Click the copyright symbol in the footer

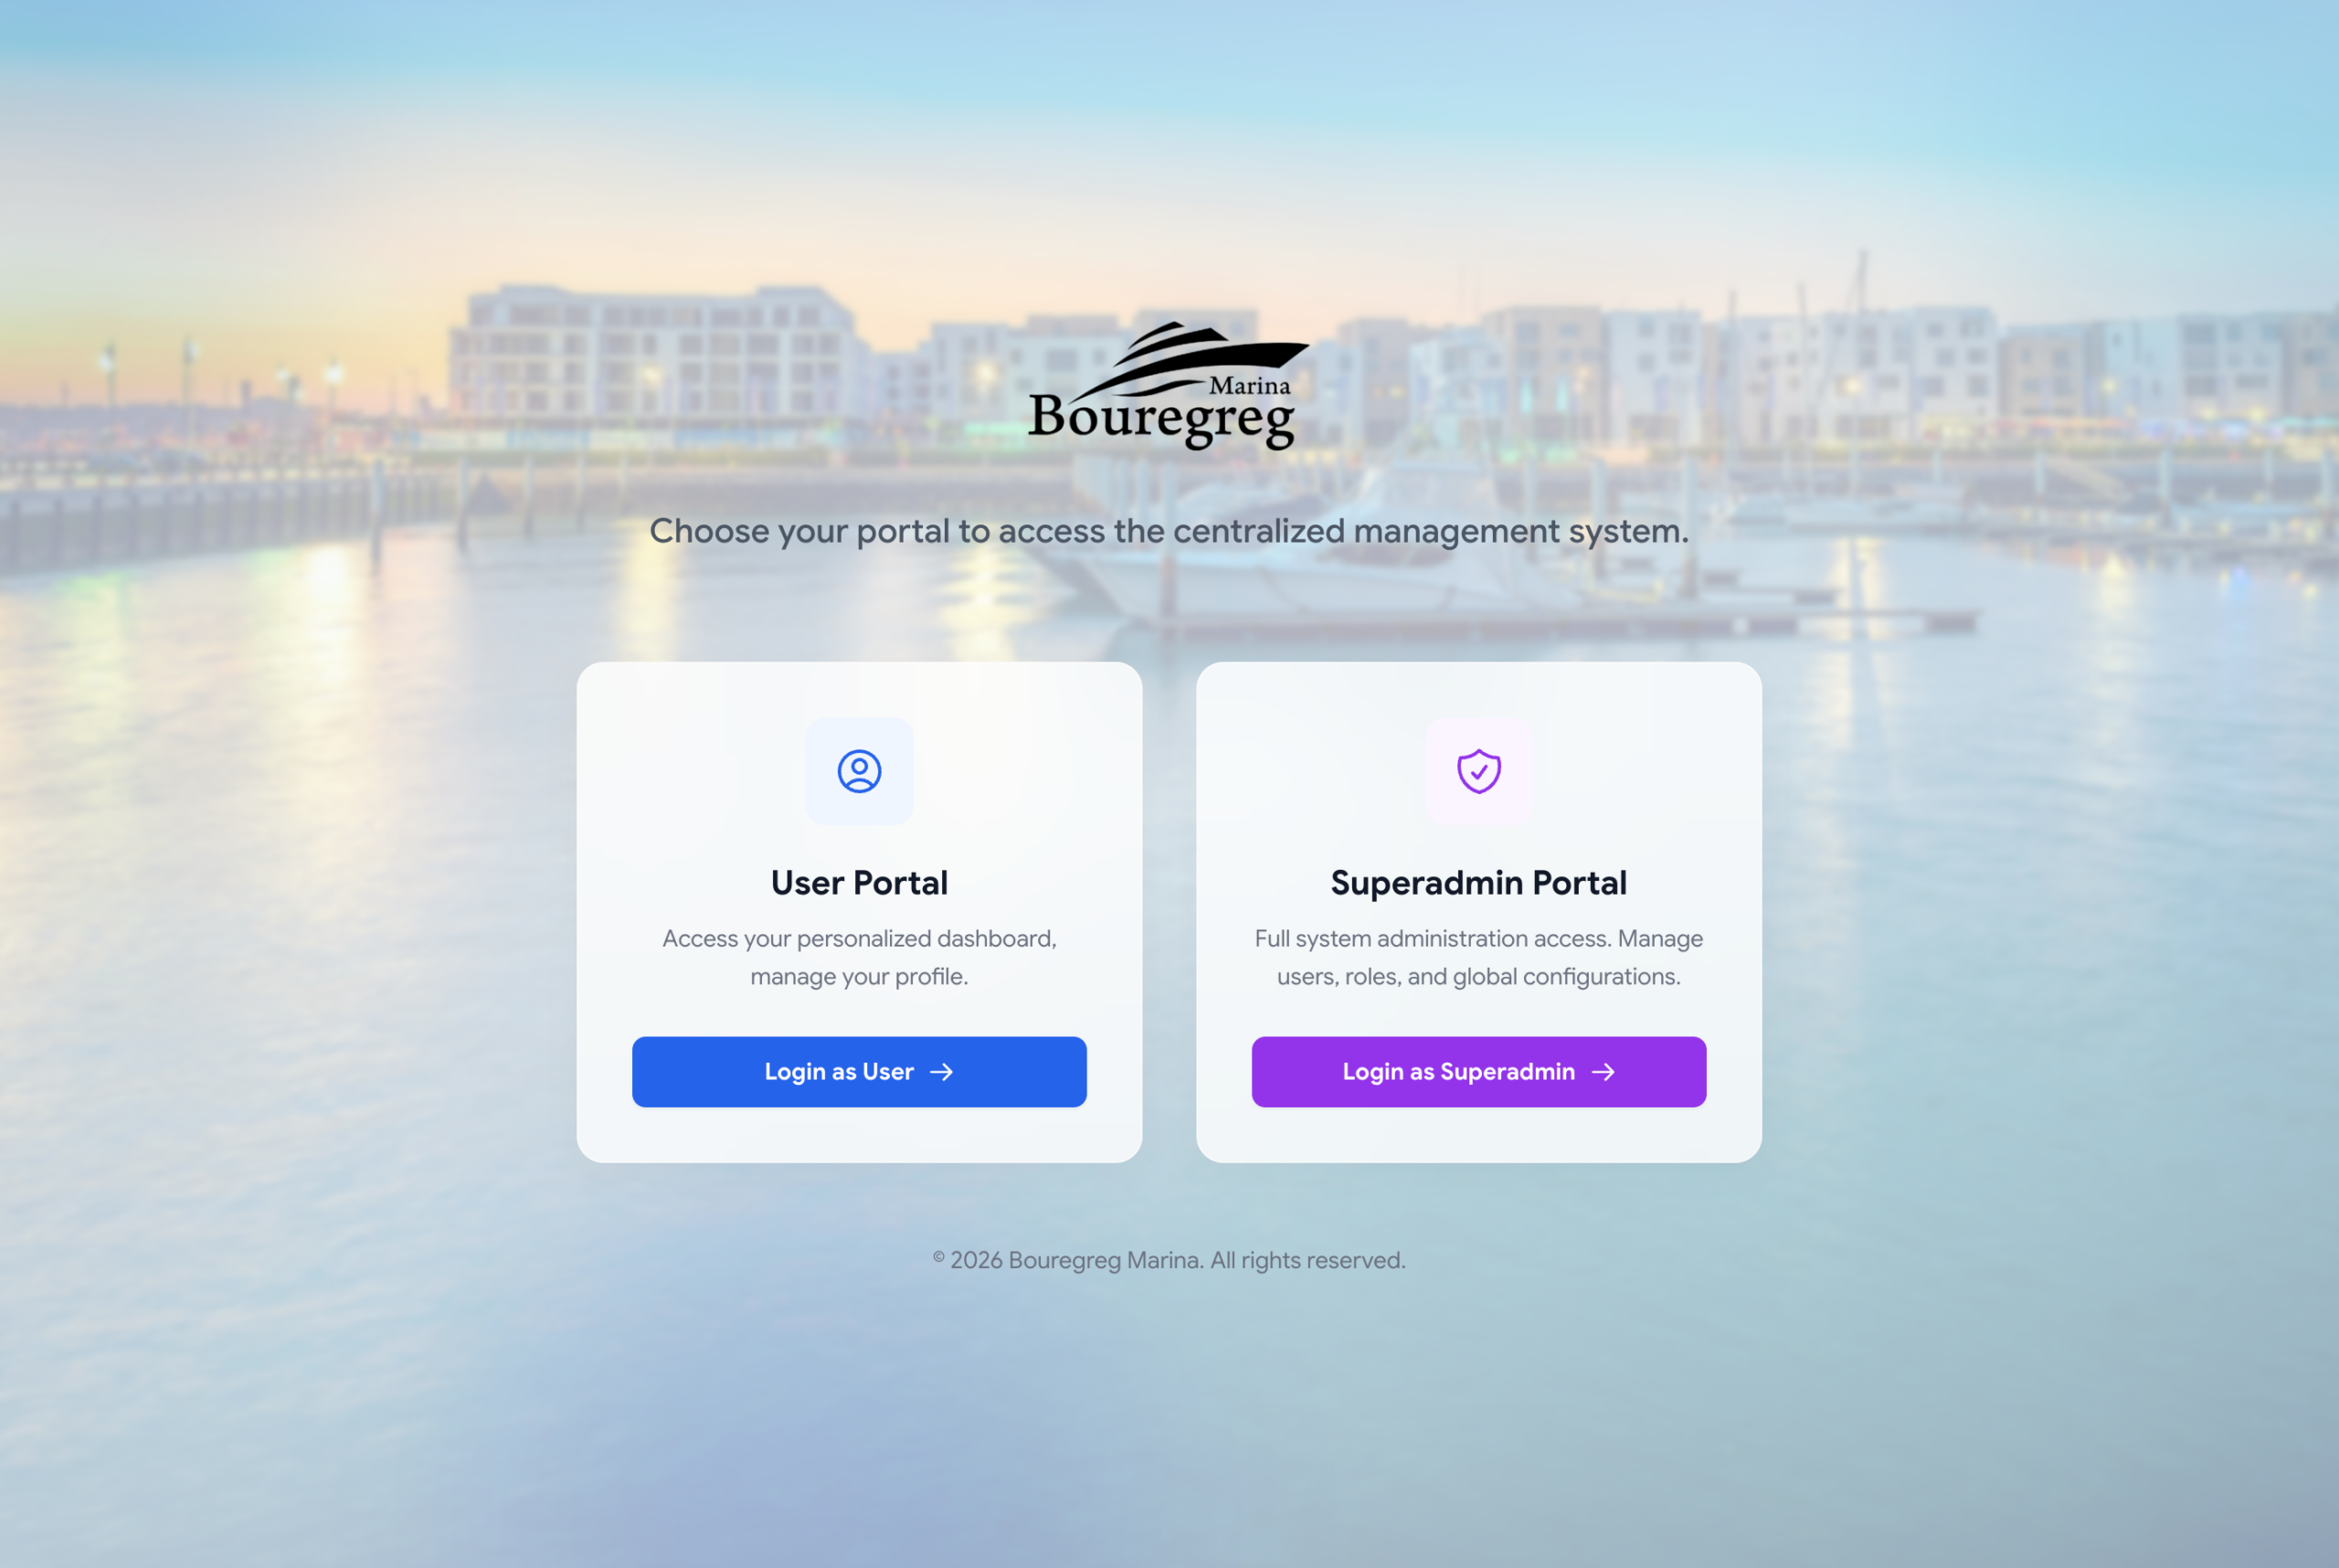[938, 1258]
